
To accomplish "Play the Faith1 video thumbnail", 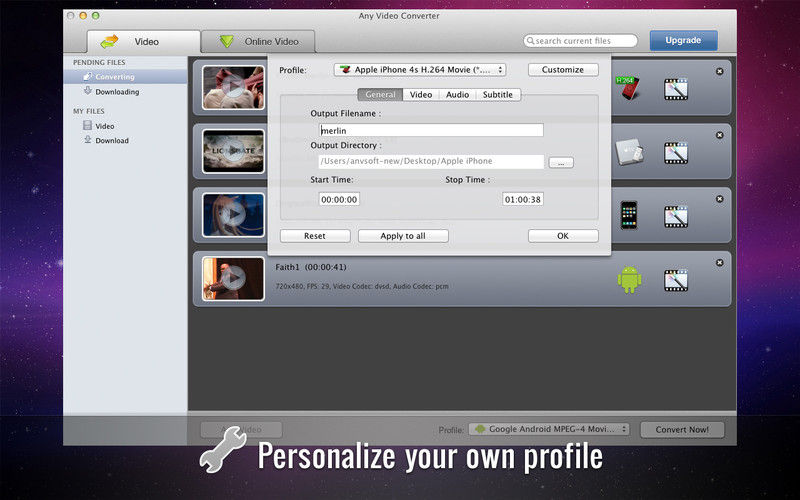I will [233, 278].
